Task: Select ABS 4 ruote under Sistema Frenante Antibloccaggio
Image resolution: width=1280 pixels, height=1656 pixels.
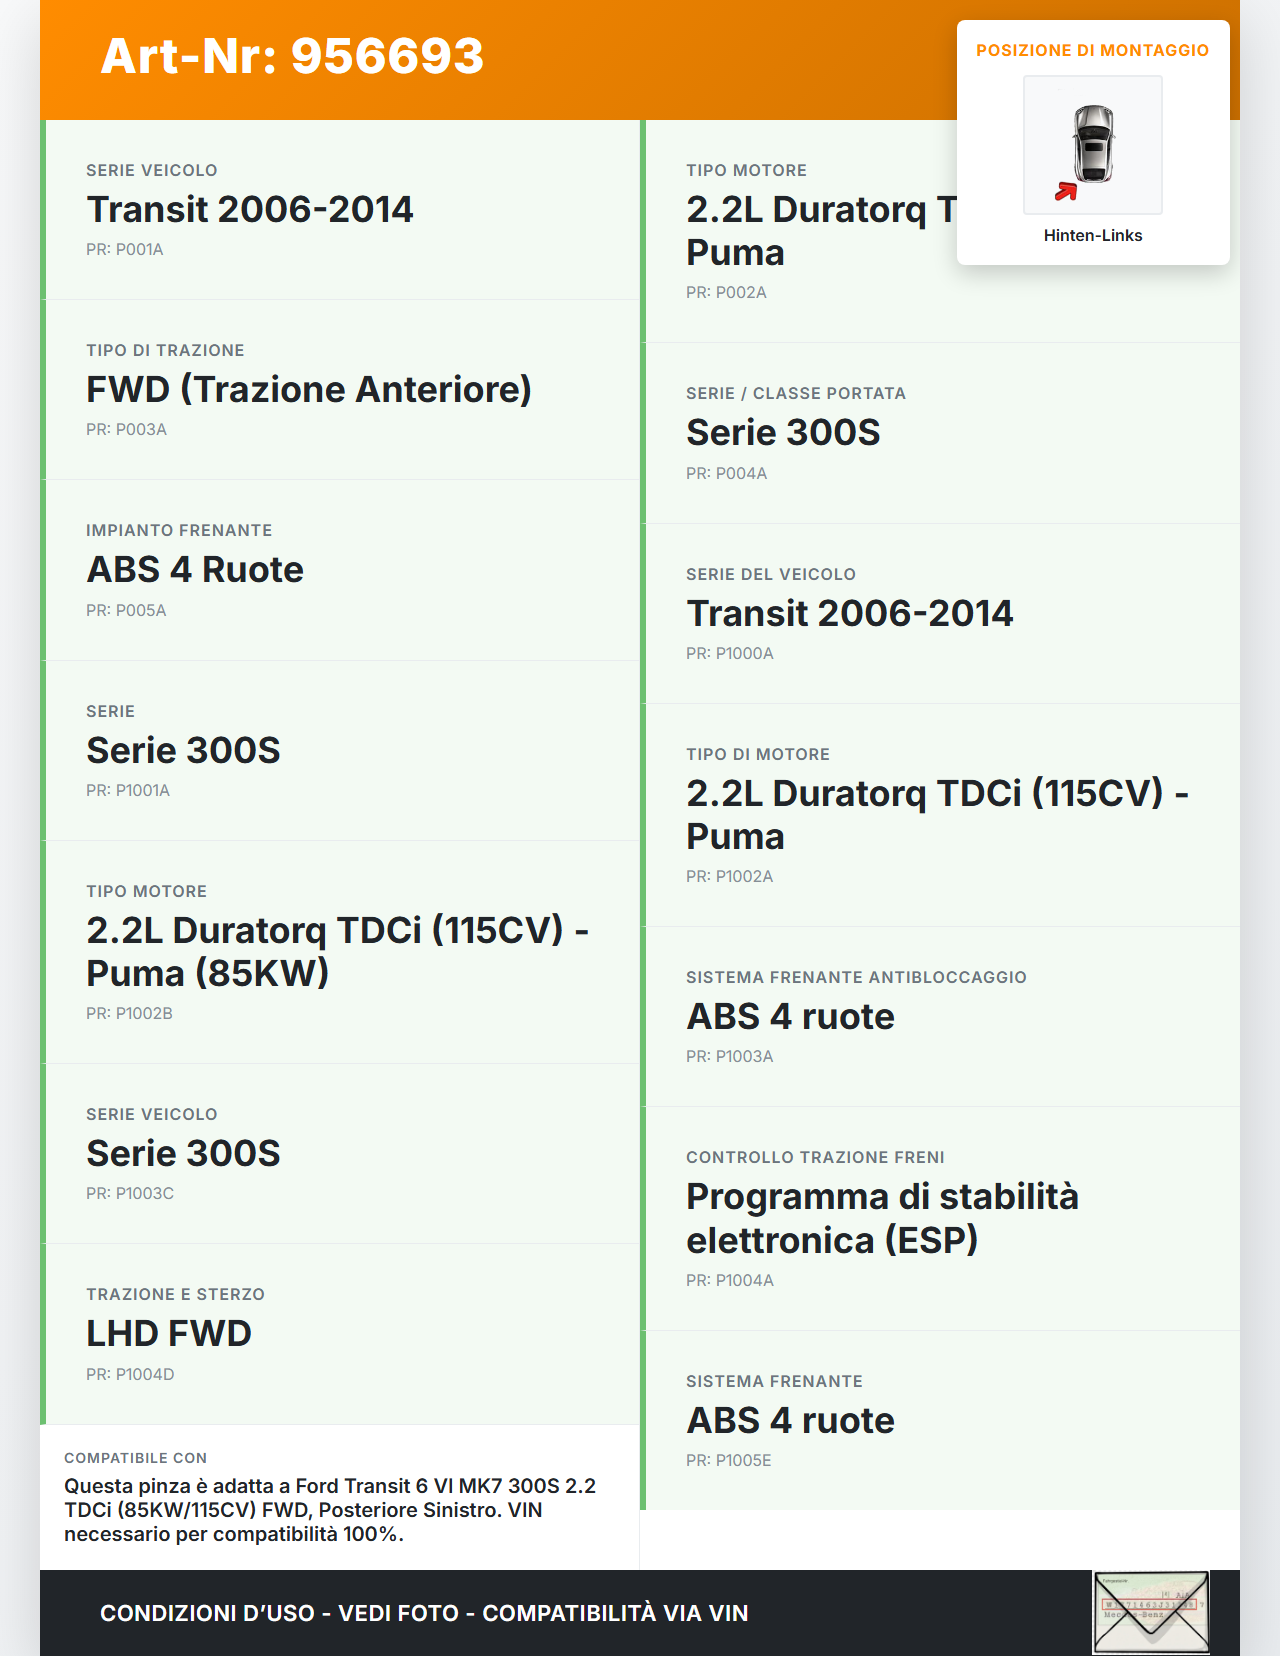Action: pyautogui.click(x=790, y=1016)
